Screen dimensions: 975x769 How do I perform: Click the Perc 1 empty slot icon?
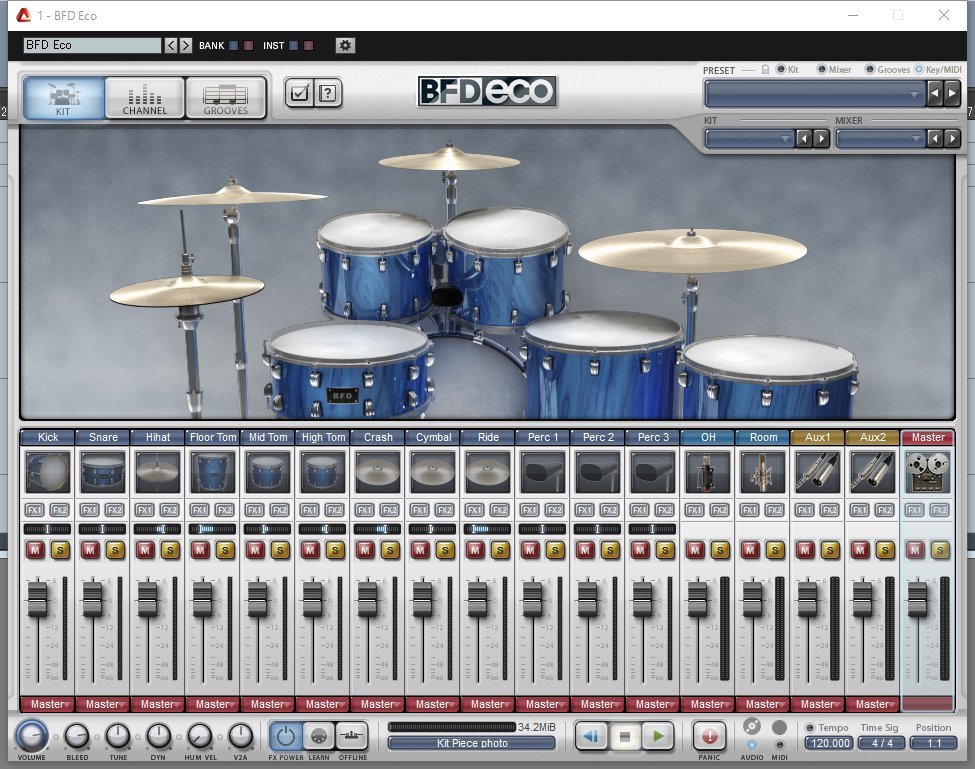[x=542, y=472]
